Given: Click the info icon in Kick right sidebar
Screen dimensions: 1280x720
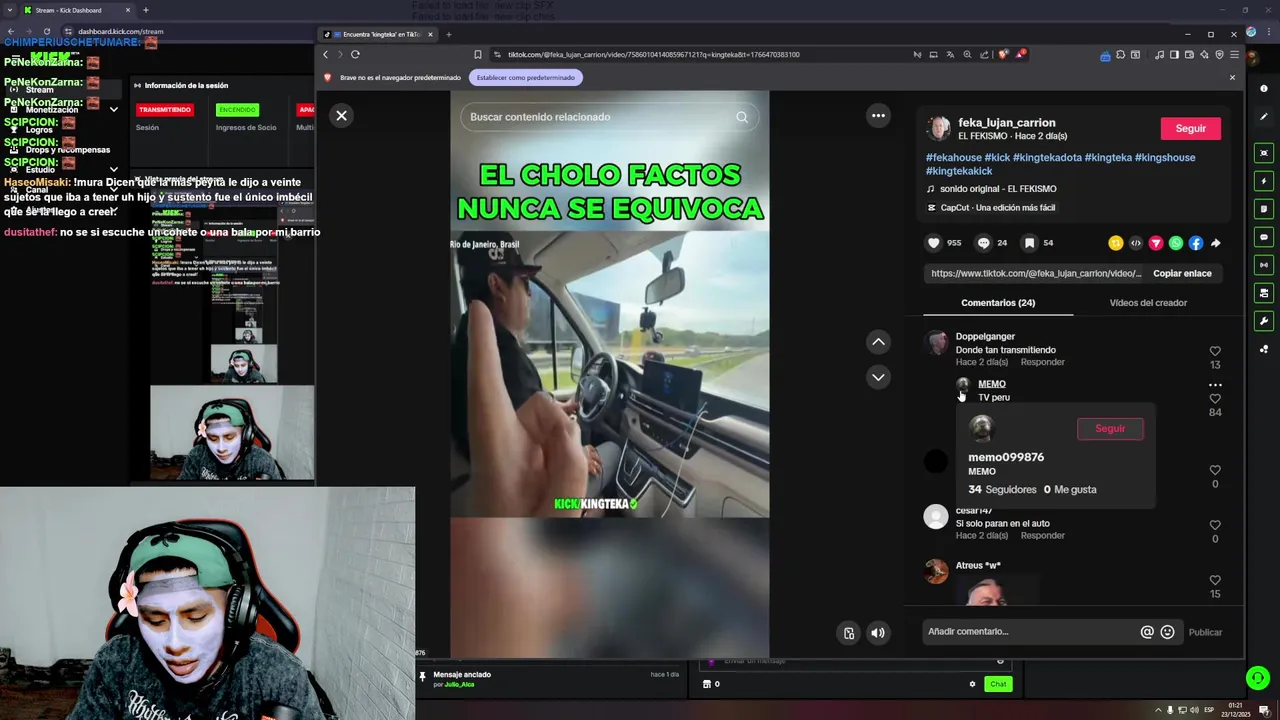Looking at the screenshot, I should [x=1264, y=89].
